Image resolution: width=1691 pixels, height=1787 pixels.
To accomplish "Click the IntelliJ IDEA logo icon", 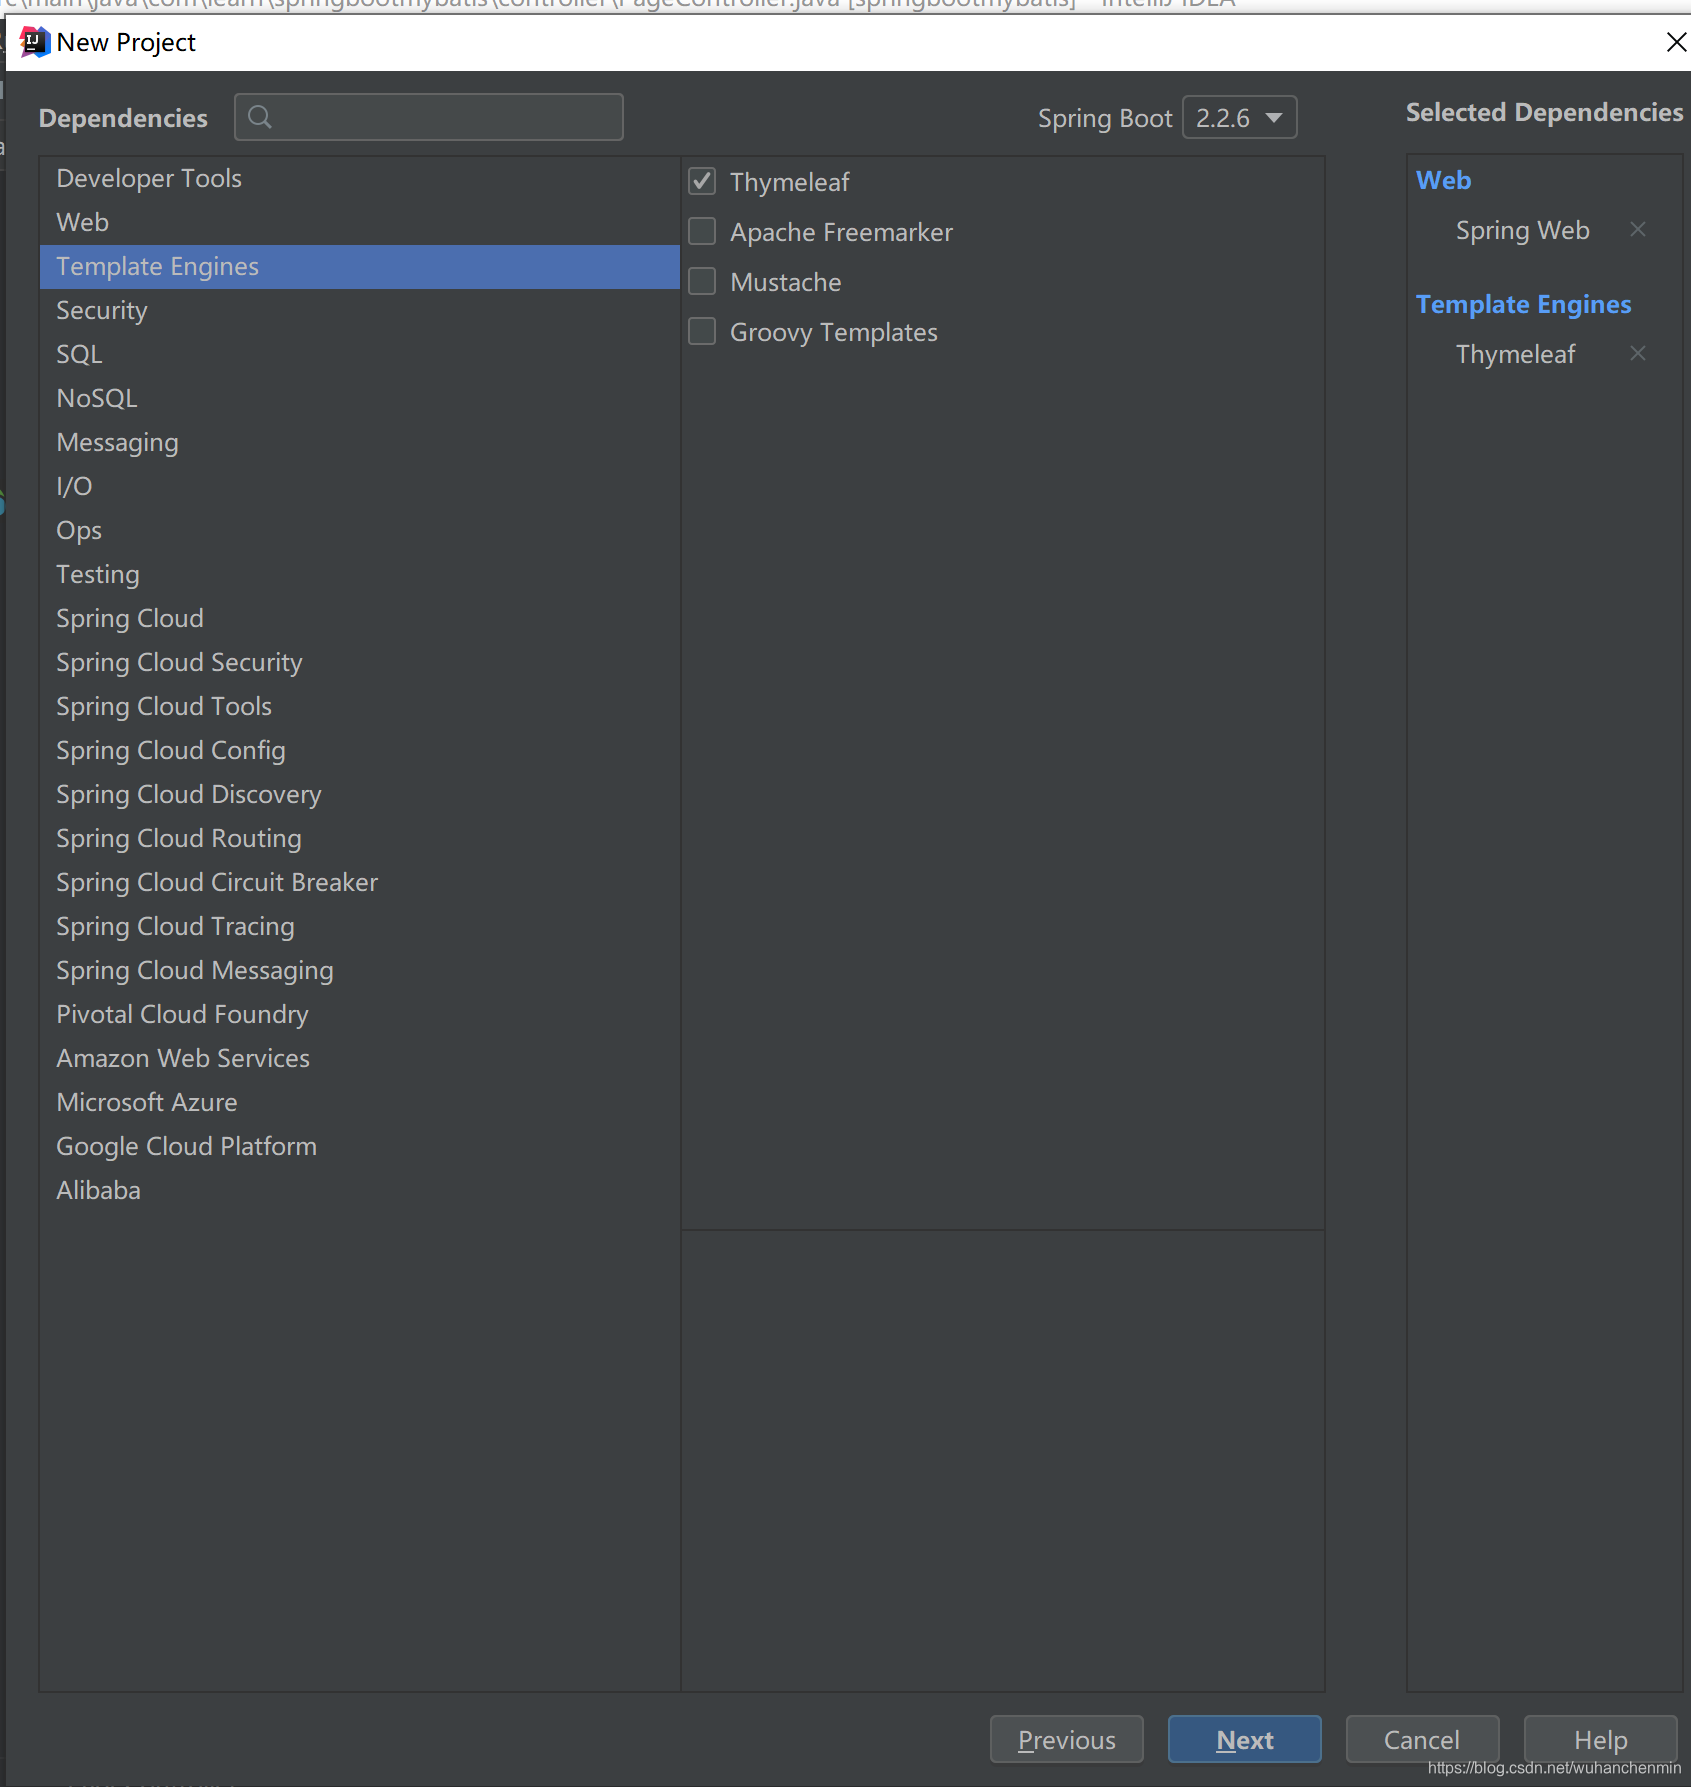I will coord(34,42).
